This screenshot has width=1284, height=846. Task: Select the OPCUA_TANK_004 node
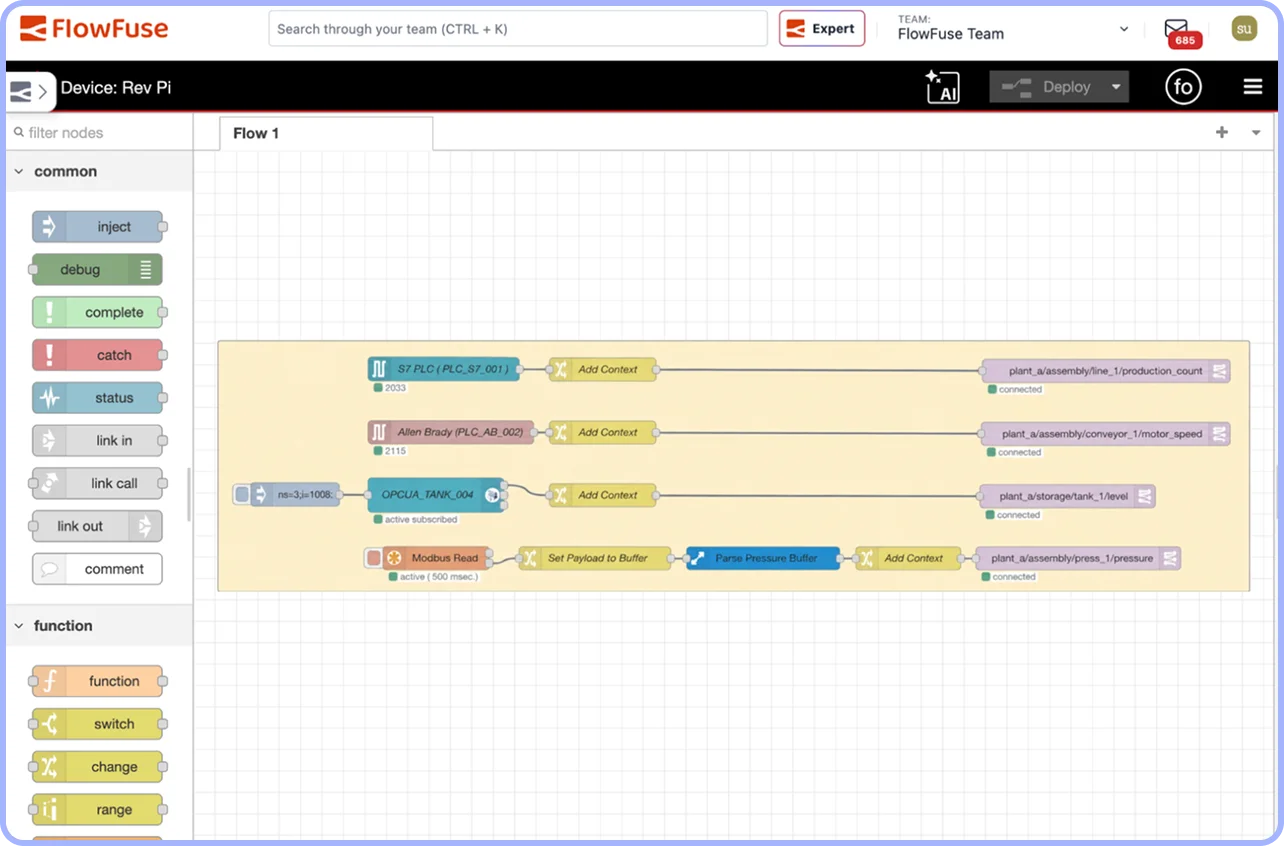[x=436, y=495]
